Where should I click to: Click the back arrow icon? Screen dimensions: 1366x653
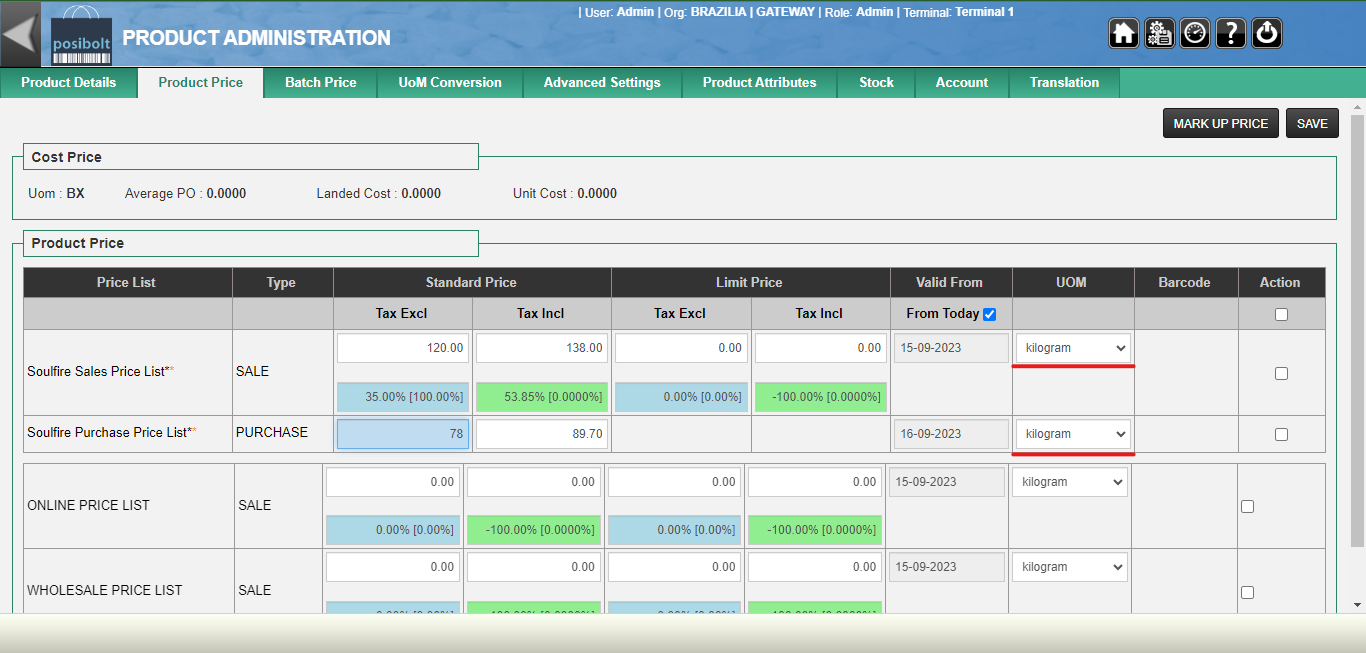[x=19, y=34]
